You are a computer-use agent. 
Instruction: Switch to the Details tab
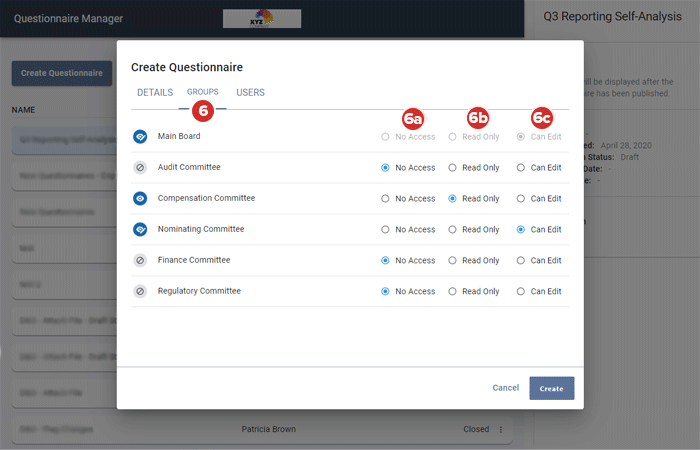[155, 93]
